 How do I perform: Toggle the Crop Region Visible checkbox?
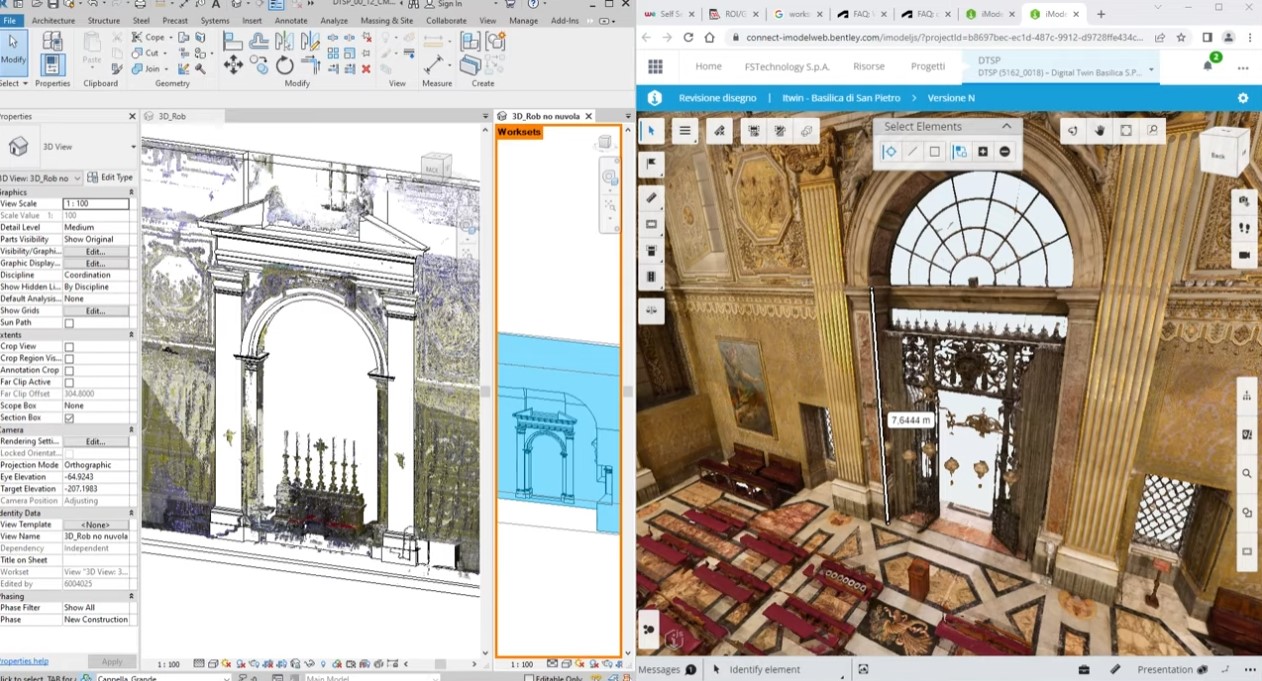tap(69, 359)
